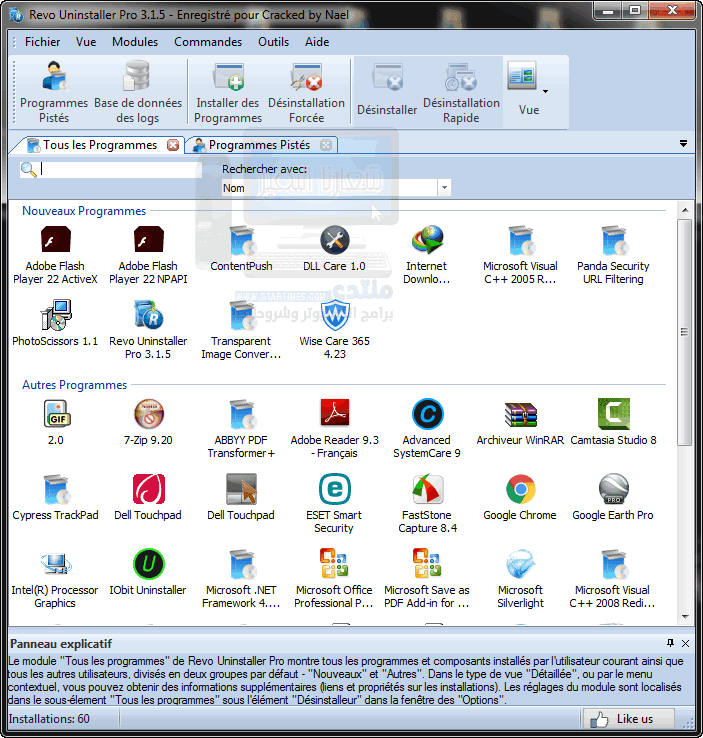The image size is (703, 738).
Task: Start Désinstallation Forcée tool
Action: click(306, 92)
